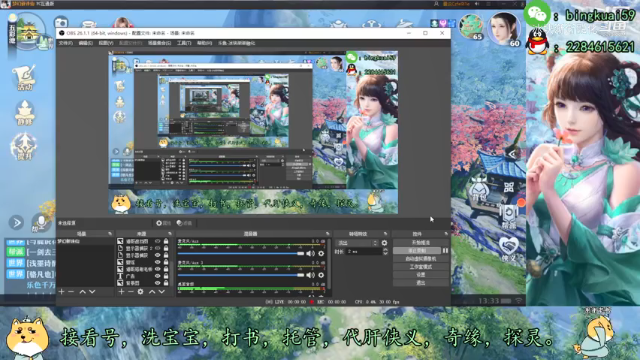Open the 视图(V) menu
640x360 pixels.
pyautogui.click(x=106, y=43)
